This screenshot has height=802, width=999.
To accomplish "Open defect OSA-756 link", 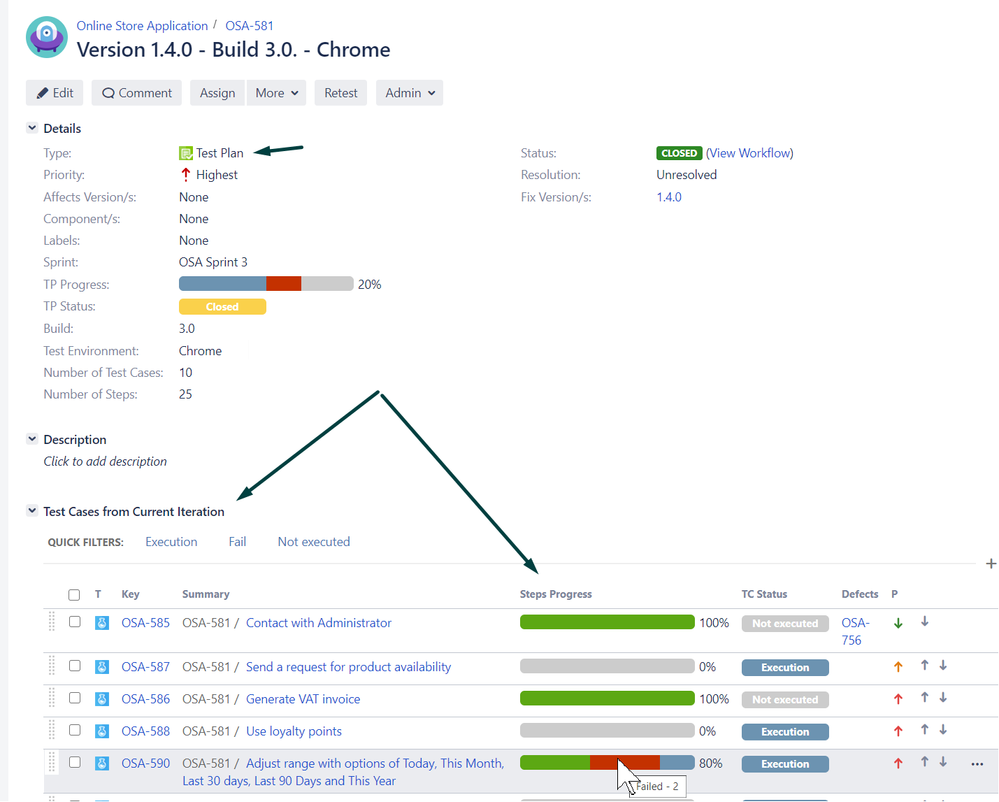I will tap(855, 631).
